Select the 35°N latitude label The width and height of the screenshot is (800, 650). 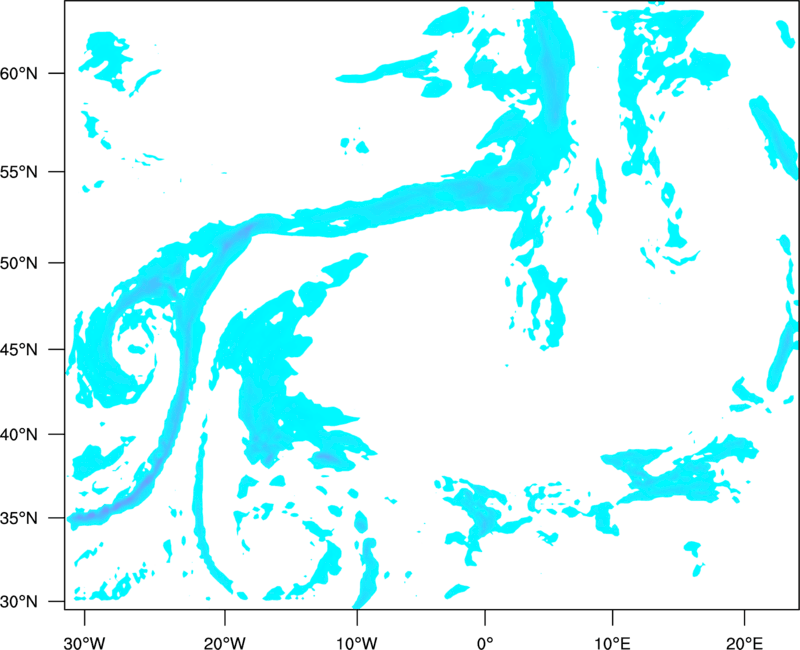pyautogui.click(x=19, y=518)
